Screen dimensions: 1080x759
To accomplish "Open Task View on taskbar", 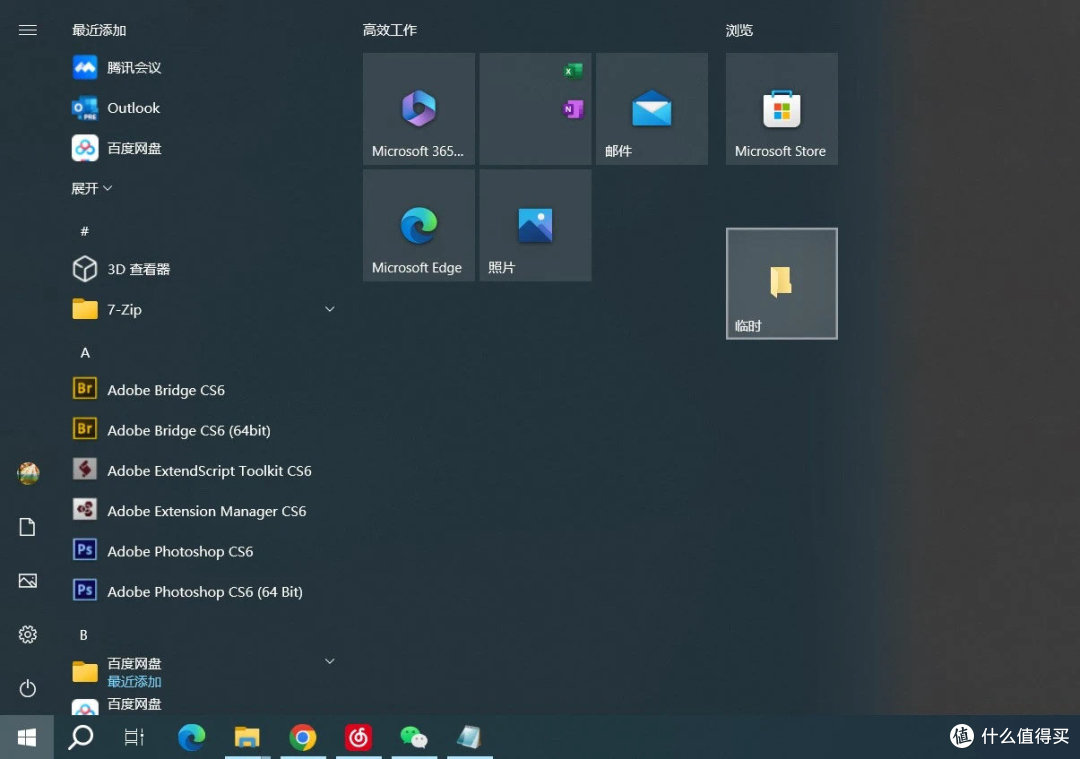I will [134, 737].
